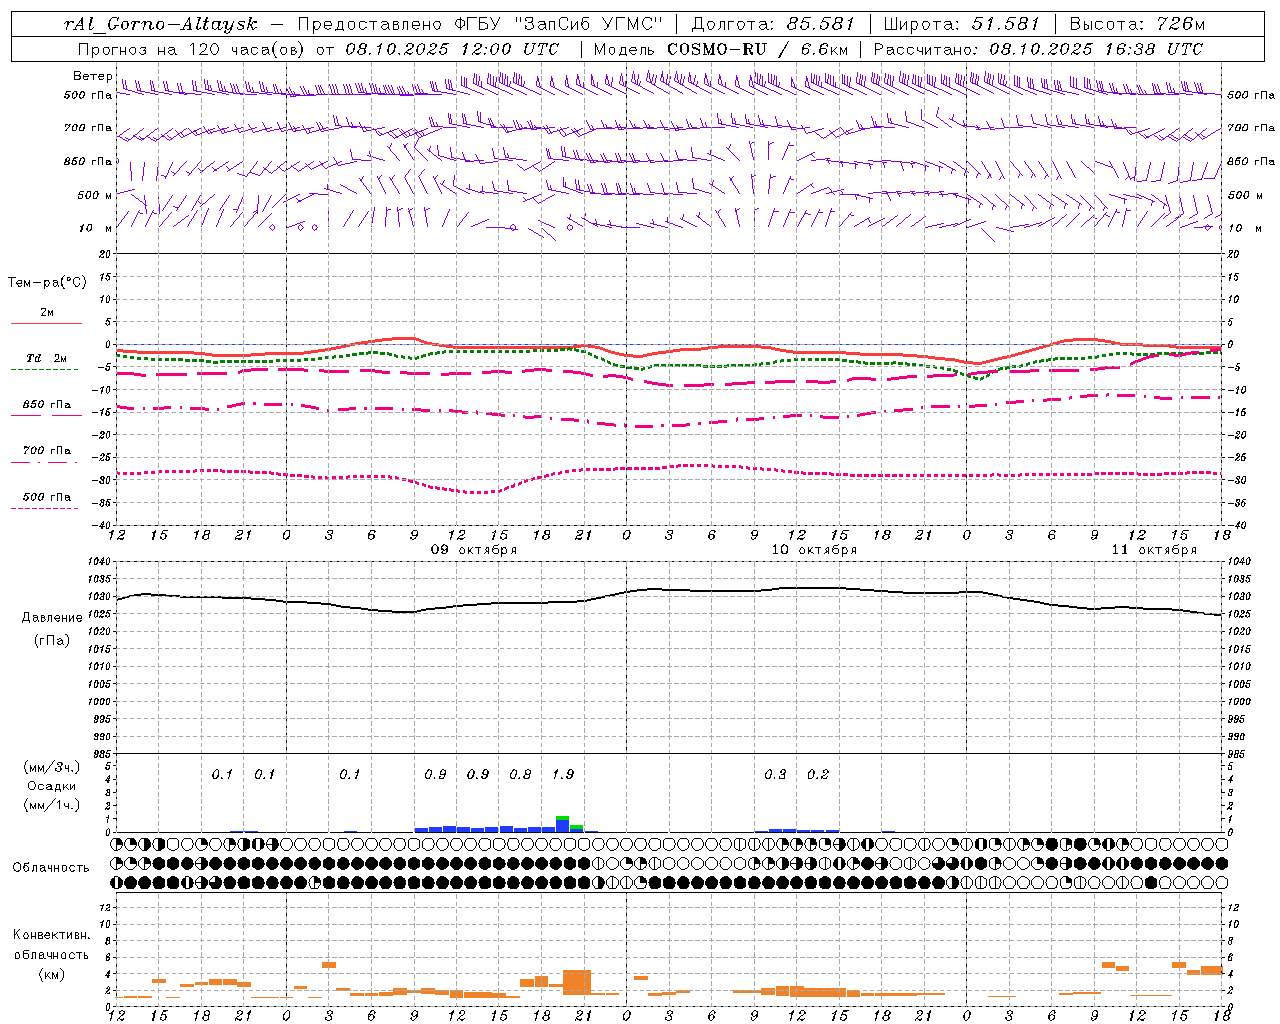Screen dimensions: 1280x1024
Task: Click the 10 октября date label
Action: tap(814, 550)
